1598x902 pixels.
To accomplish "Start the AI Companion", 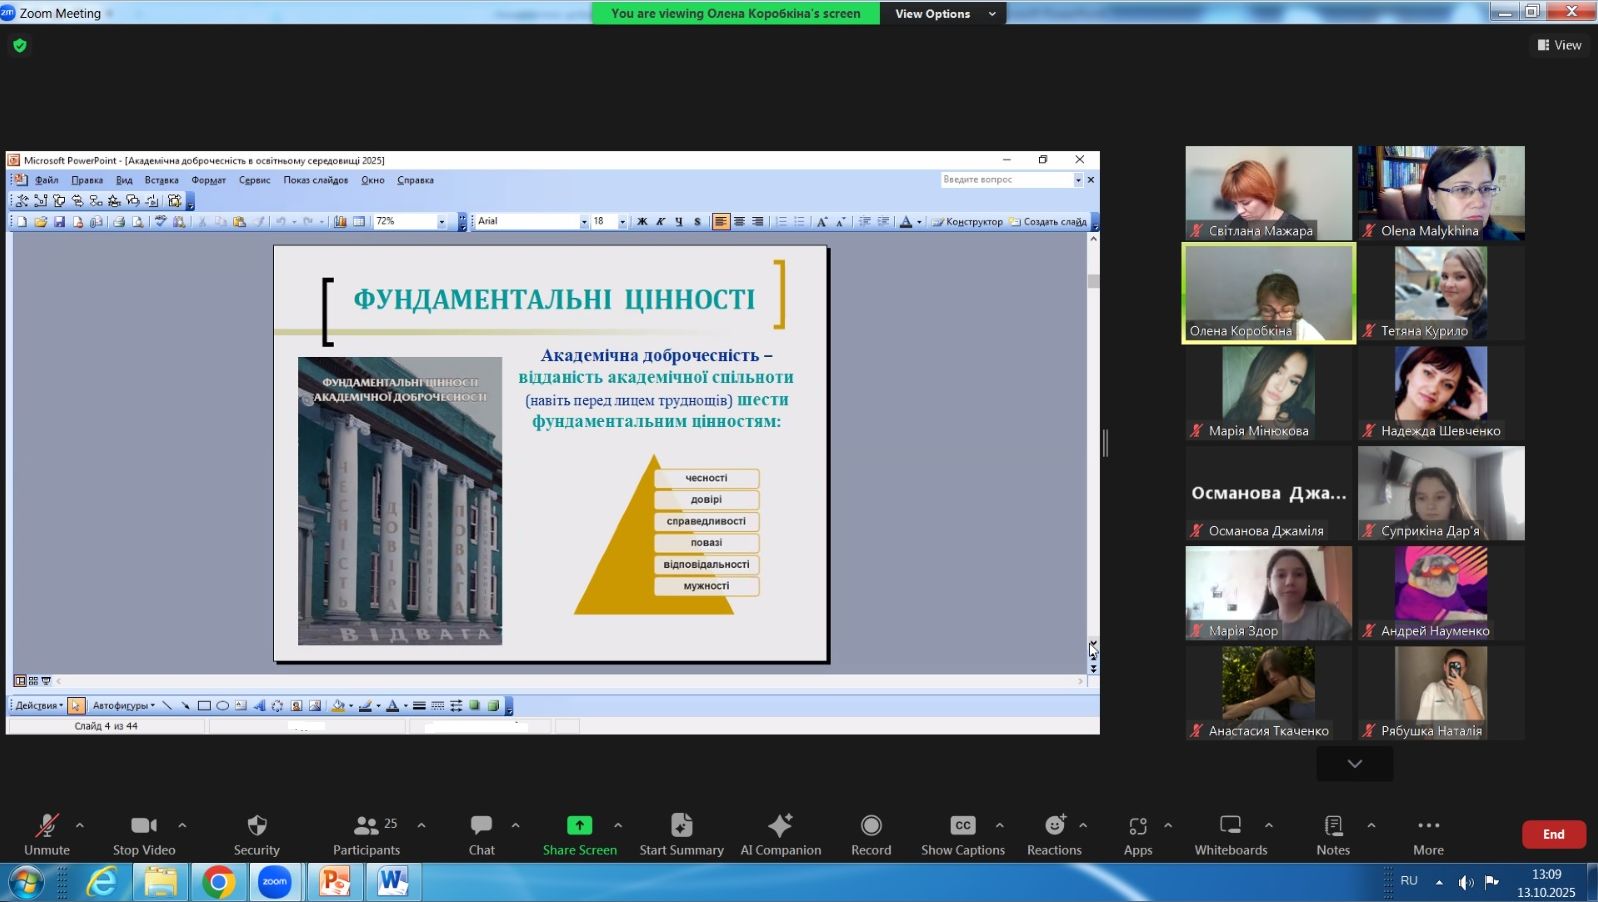I will 780,832.
